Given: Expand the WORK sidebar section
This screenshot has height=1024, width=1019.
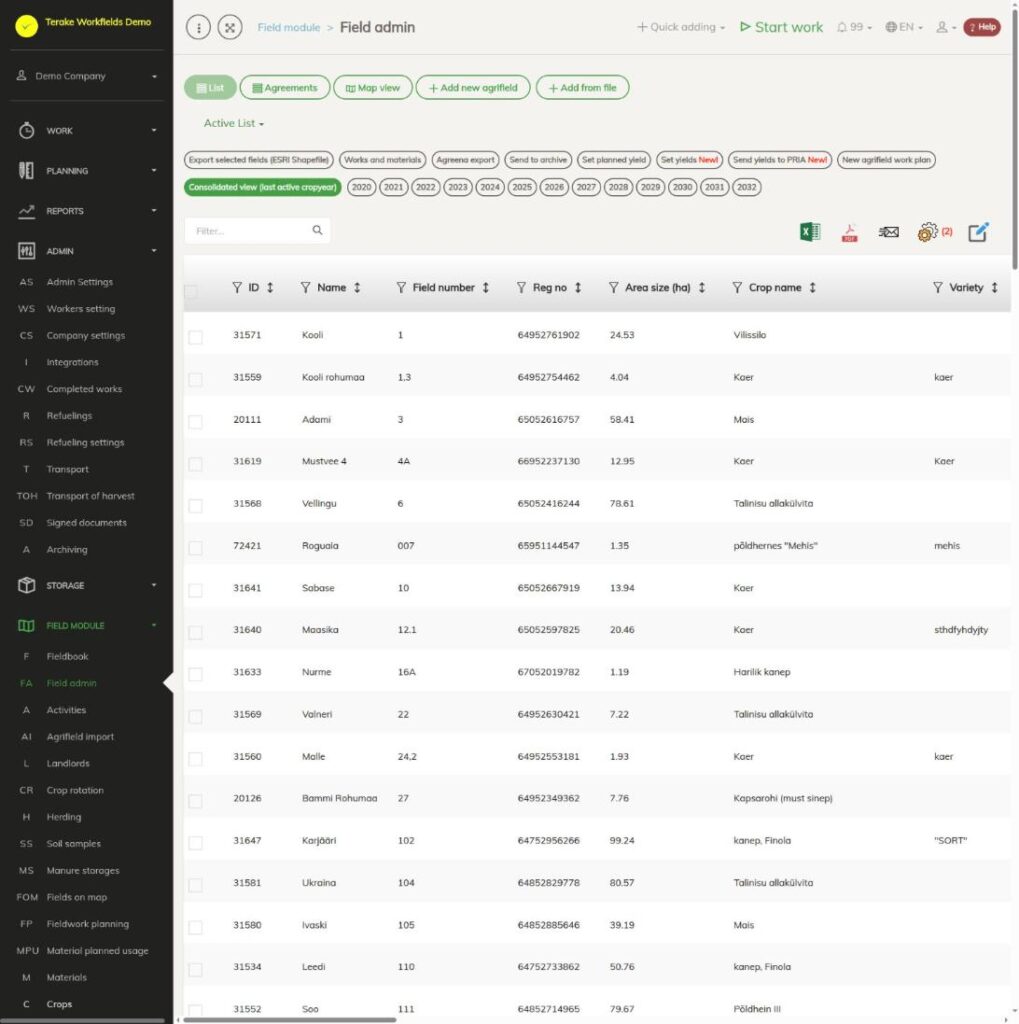Looking at the screenshot, I should click(x=87, y=131).
